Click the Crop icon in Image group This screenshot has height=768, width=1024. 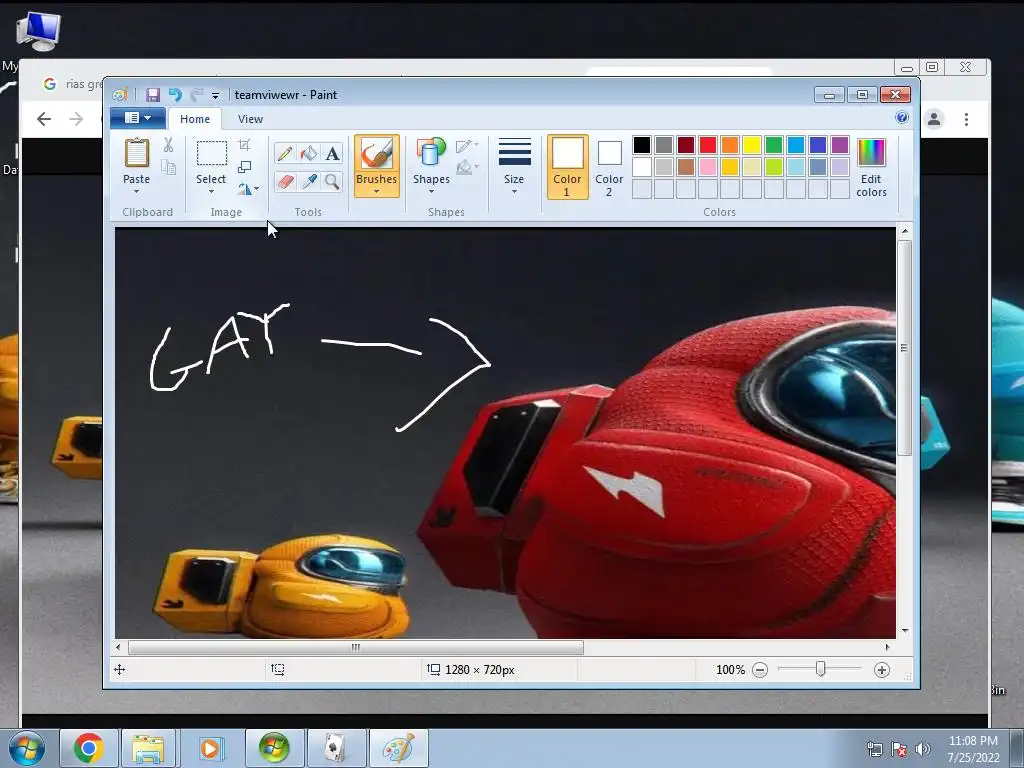pyautogui.click(x=244, y=145)
